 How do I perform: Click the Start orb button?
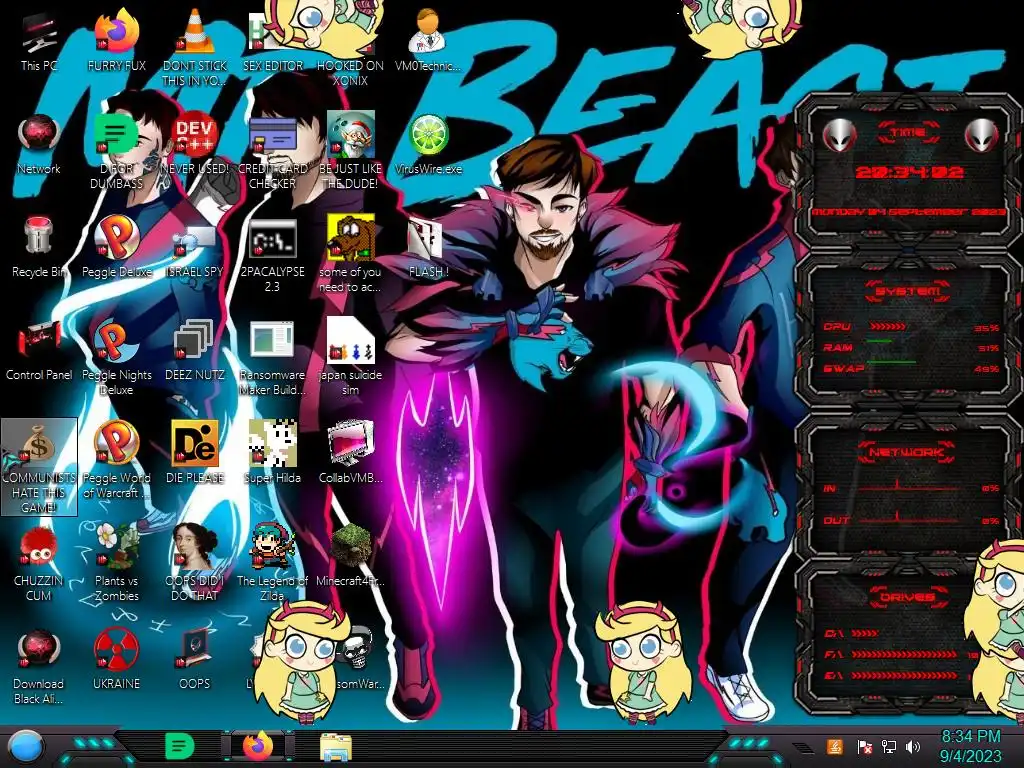(26, 746)
